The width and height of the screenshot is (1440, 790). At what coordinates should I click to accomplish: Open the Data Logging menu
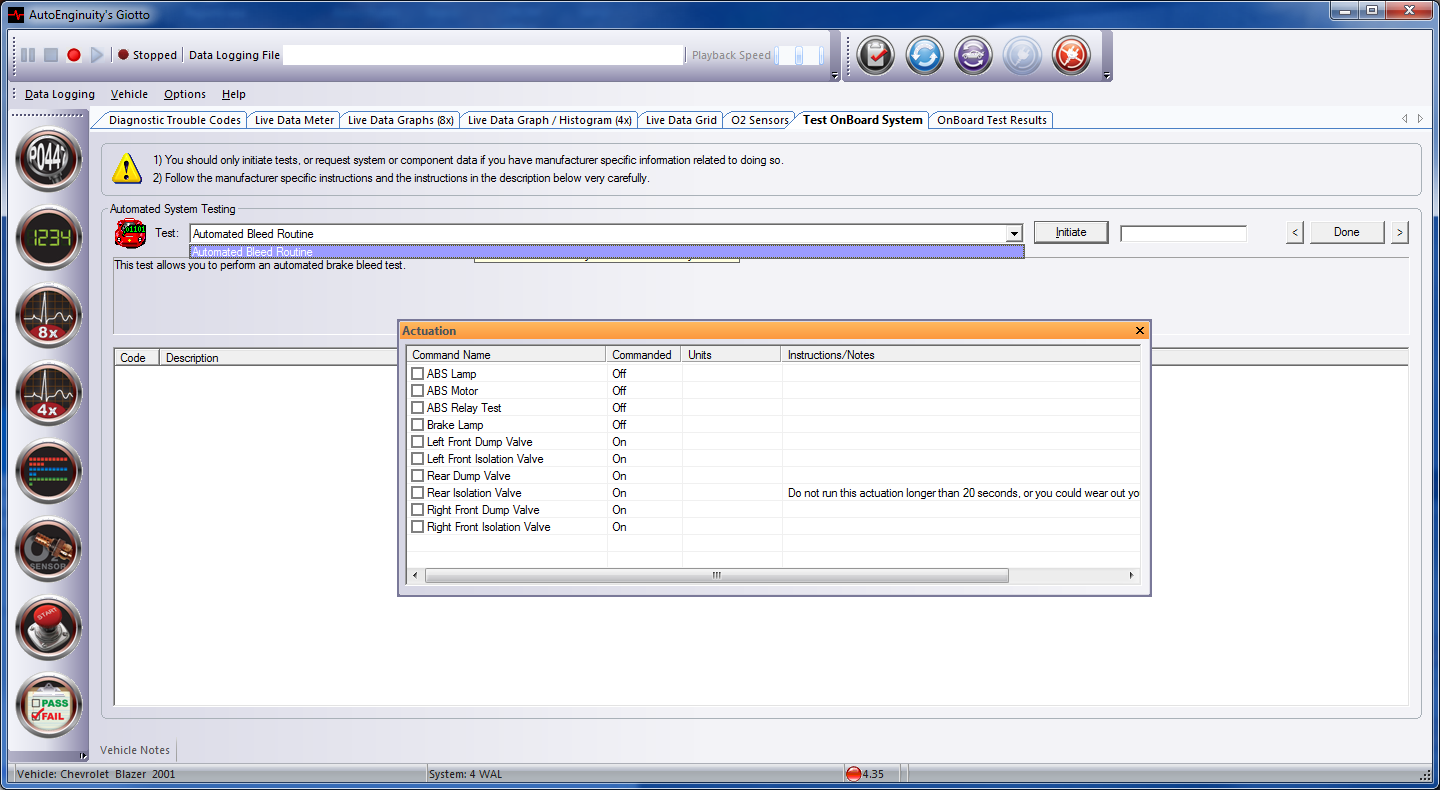(x=60, y=94)
